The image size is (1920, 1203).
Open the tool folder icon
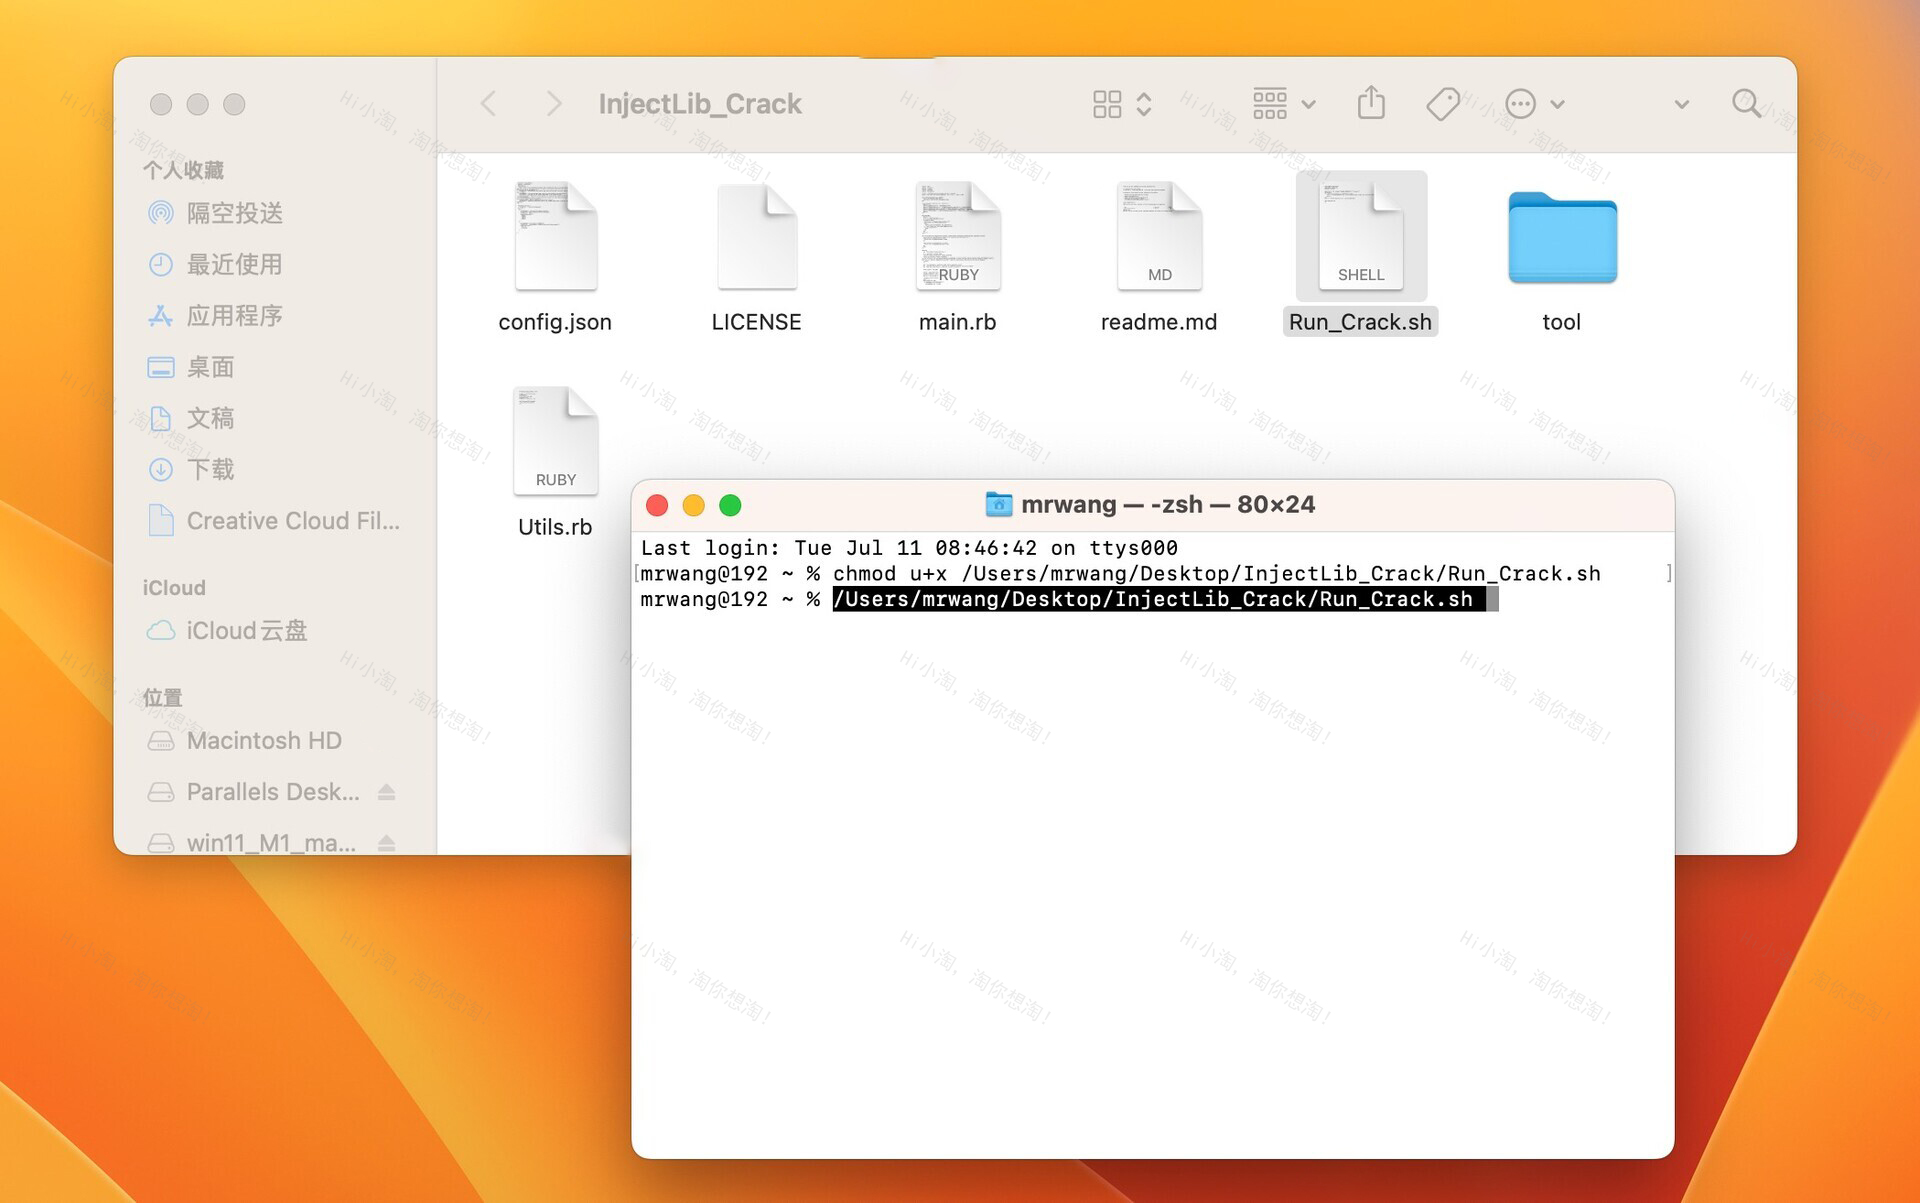1562,238
